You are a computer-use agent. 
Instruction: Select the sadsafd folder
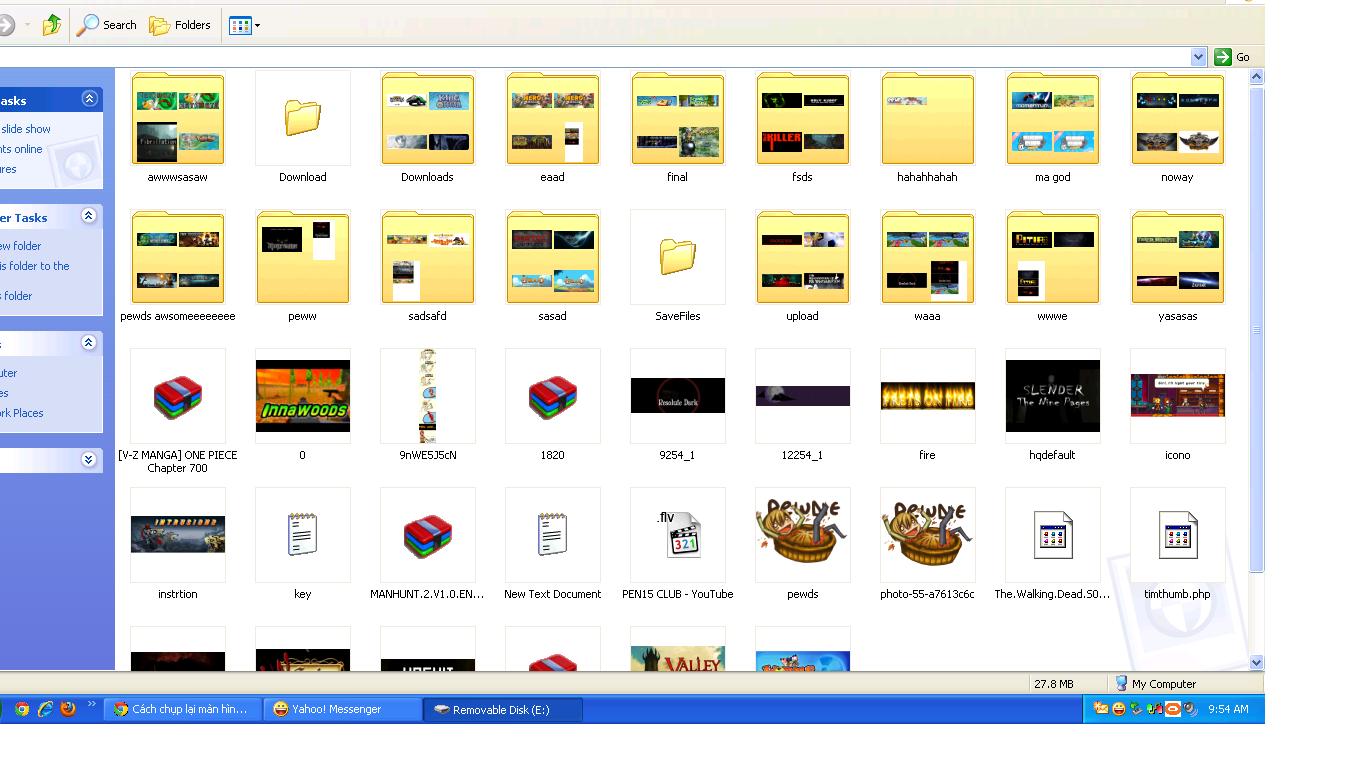point(428,267)
